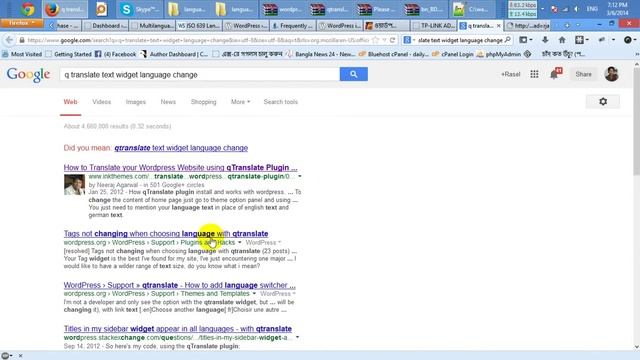The width and height of the screenshot is (640, 360).
Task: Select the Videos results tab
Action: [102, 102]
